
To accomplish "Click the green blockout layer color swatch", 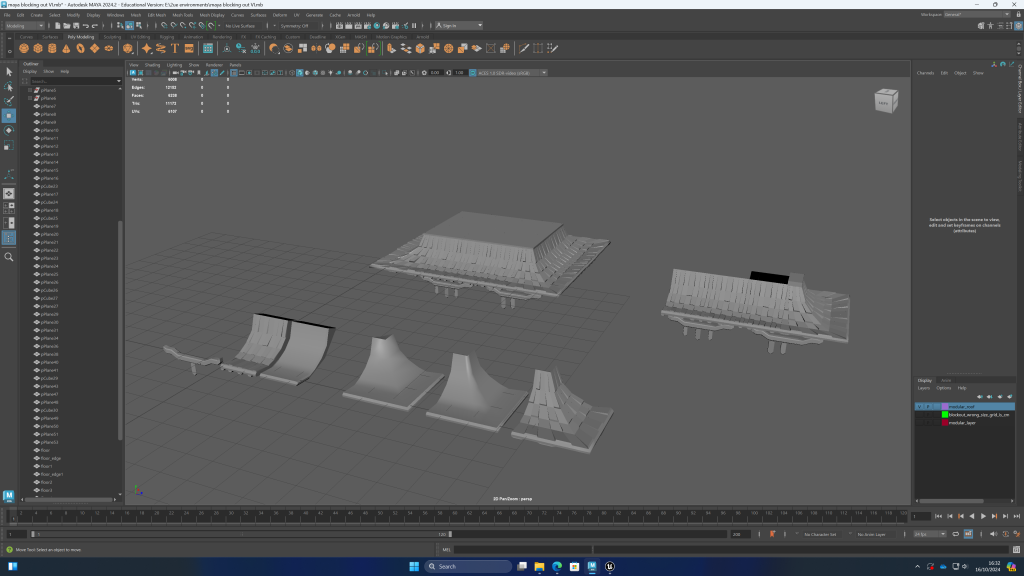I will click(945, 414).
